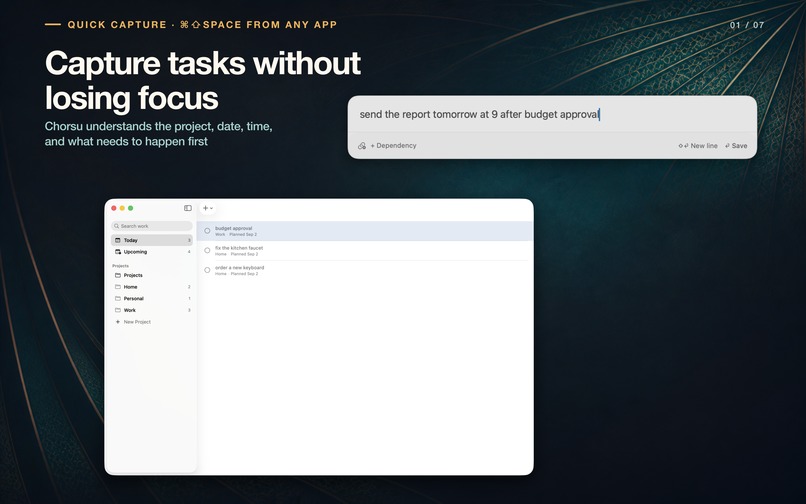Click the search magnifier icon
Image resolution: width=806 pixels, height=504 pixels.
[x=117, y=226]
